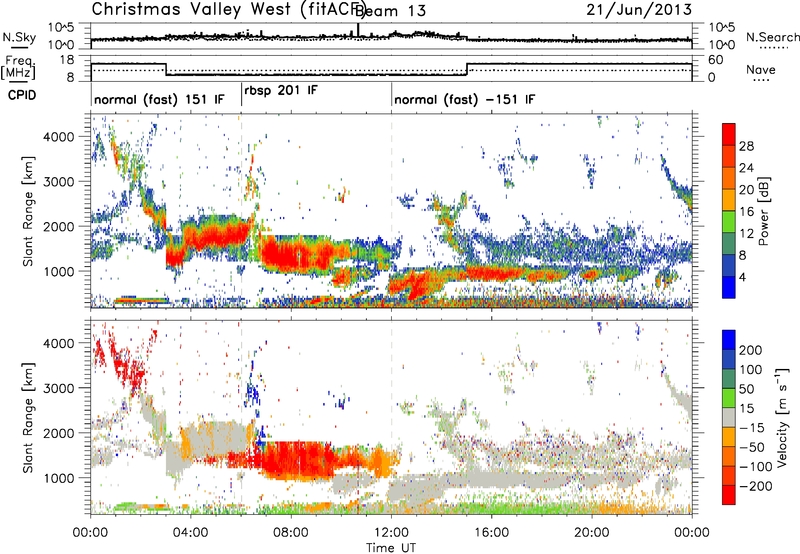Click the tall noise spike near Beam 13 label
The height and width of the screenshot is (554, 800).
click(x=358, y=30)
